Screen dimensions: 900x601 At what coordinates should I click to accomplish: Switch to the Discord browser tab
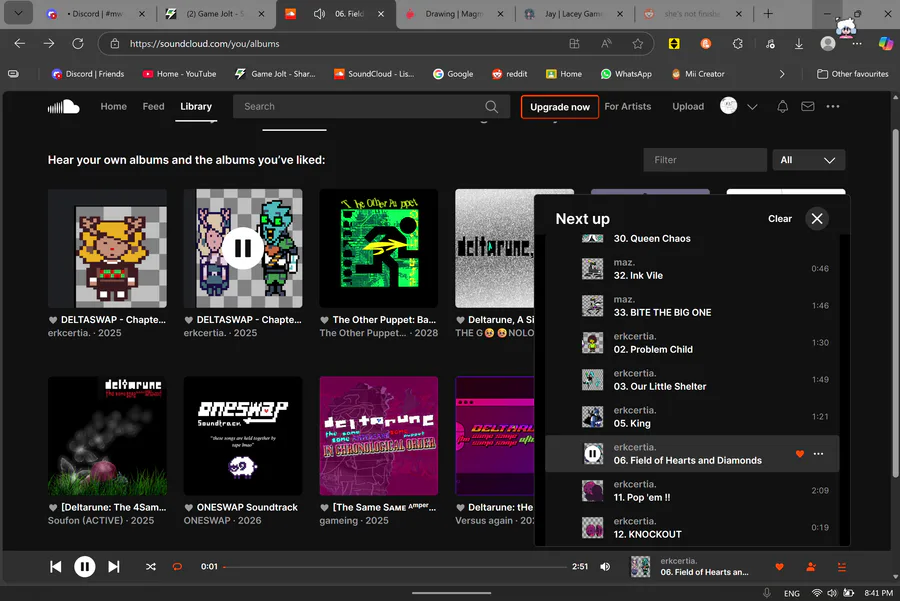coord(93,14)
